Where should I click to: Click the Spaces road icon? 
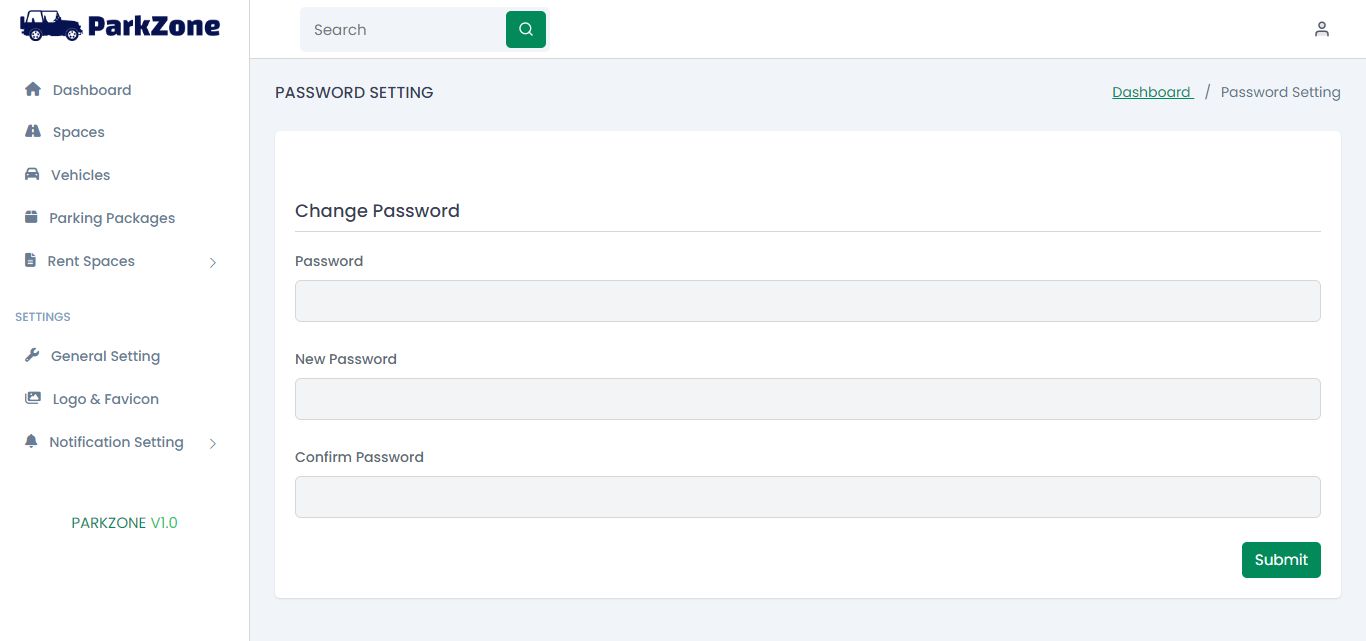coord(32,132)
